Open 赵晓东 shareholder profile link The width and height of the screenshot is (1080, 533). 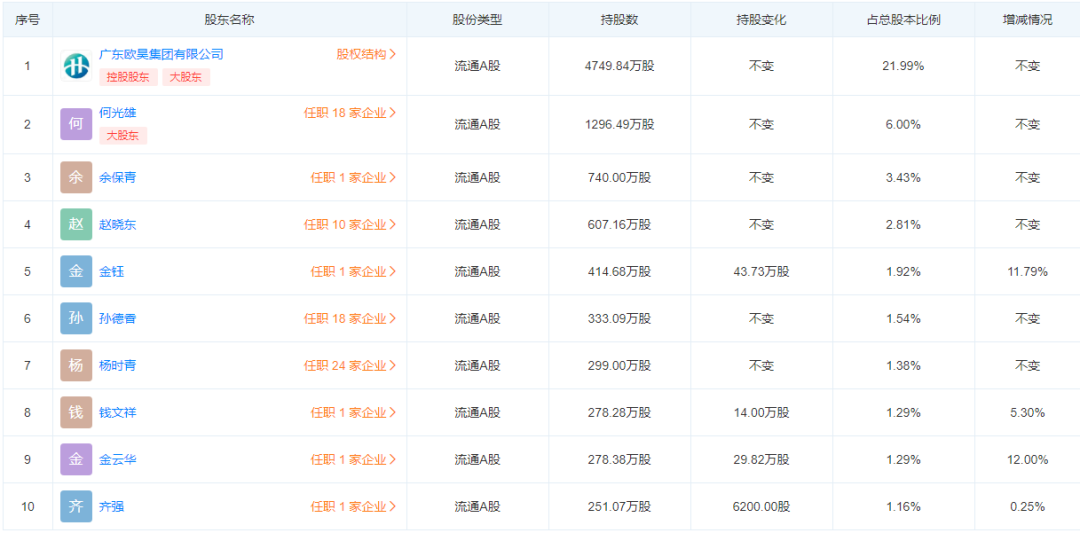[x=117, y=224]
